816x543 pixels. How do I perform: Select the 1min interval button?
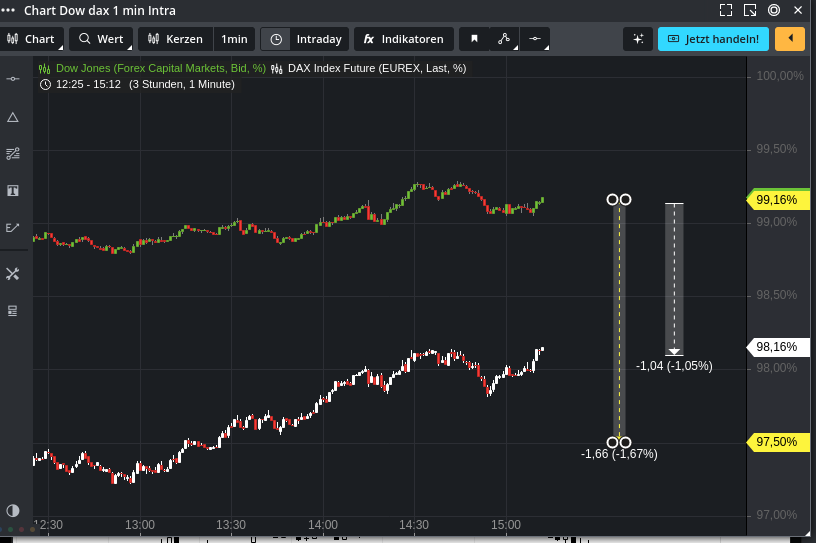(x=234, y=39)
